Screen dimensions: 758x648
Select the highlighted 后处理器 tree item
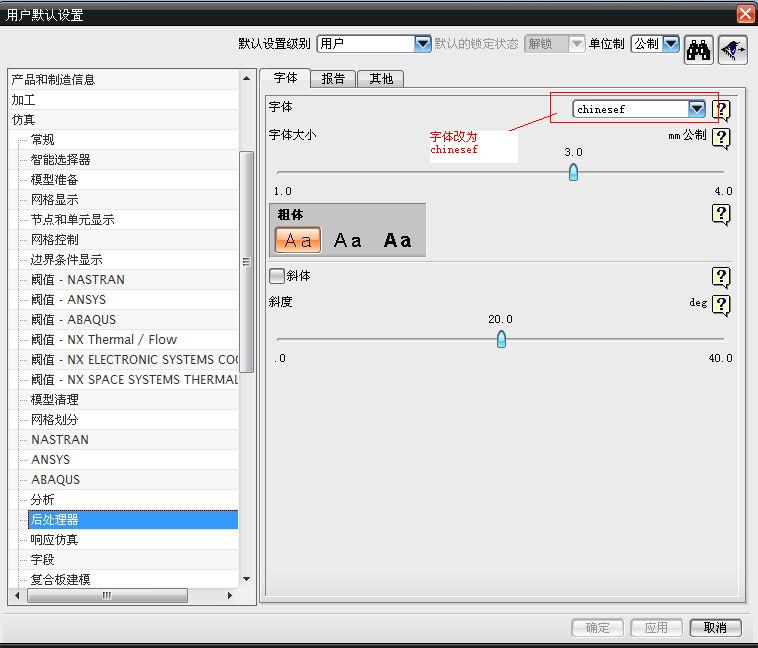point(132,520)
